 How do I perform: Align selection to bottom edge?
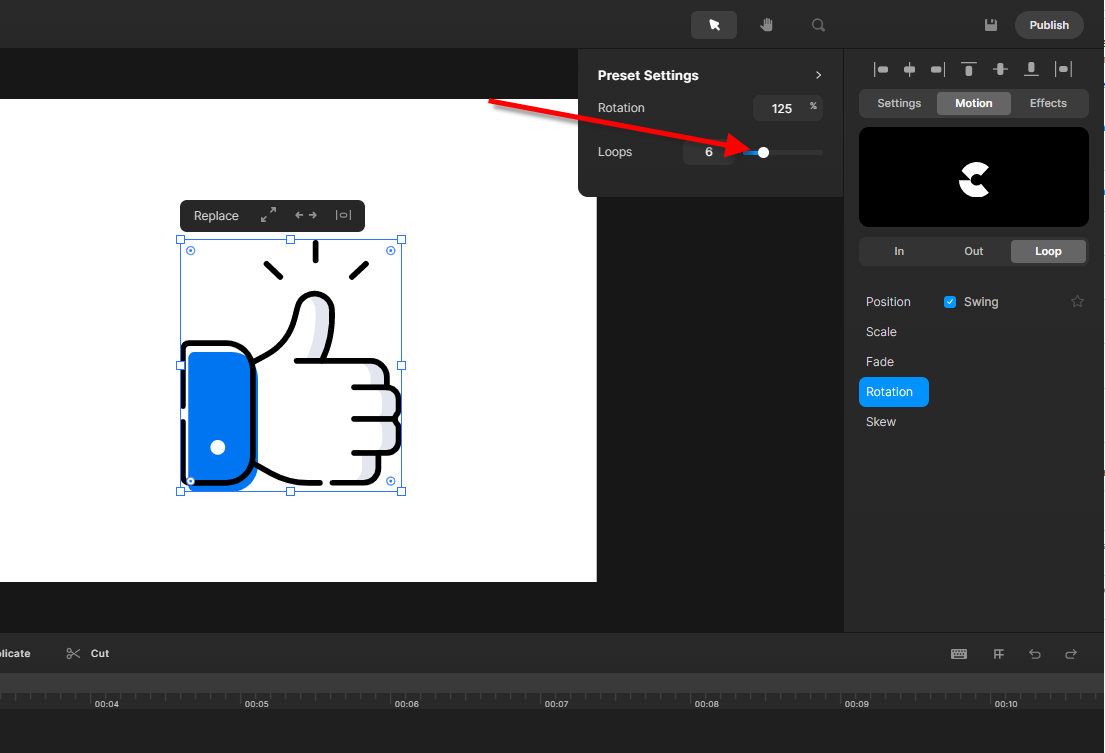click(x=1031, y=69)
